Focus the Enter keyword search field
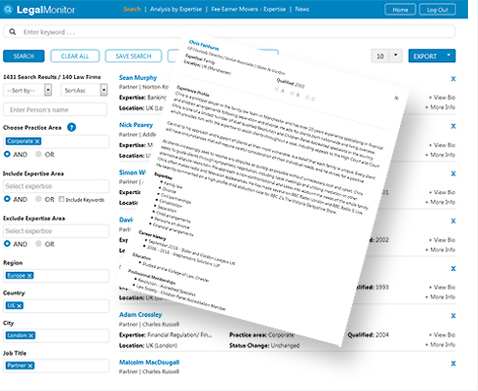This screenshot has height=391, width=478. coord(229,32)
